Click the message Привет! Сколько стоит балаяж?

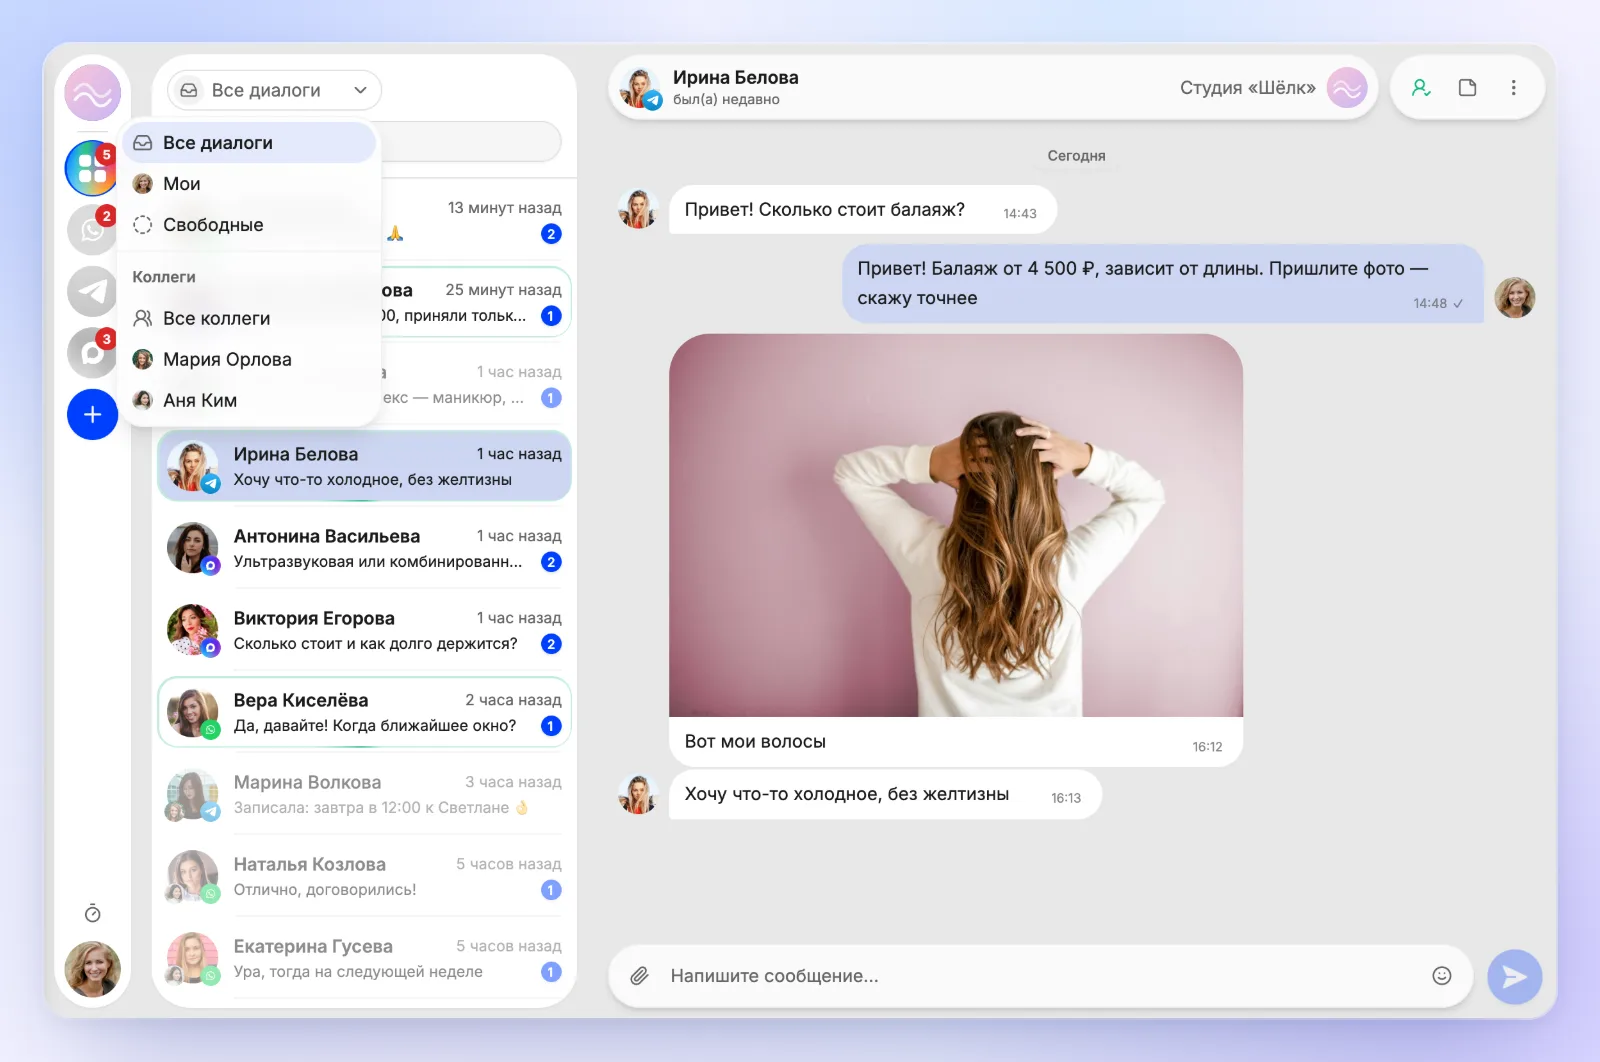pyautogui.click(x=862, y=210)
